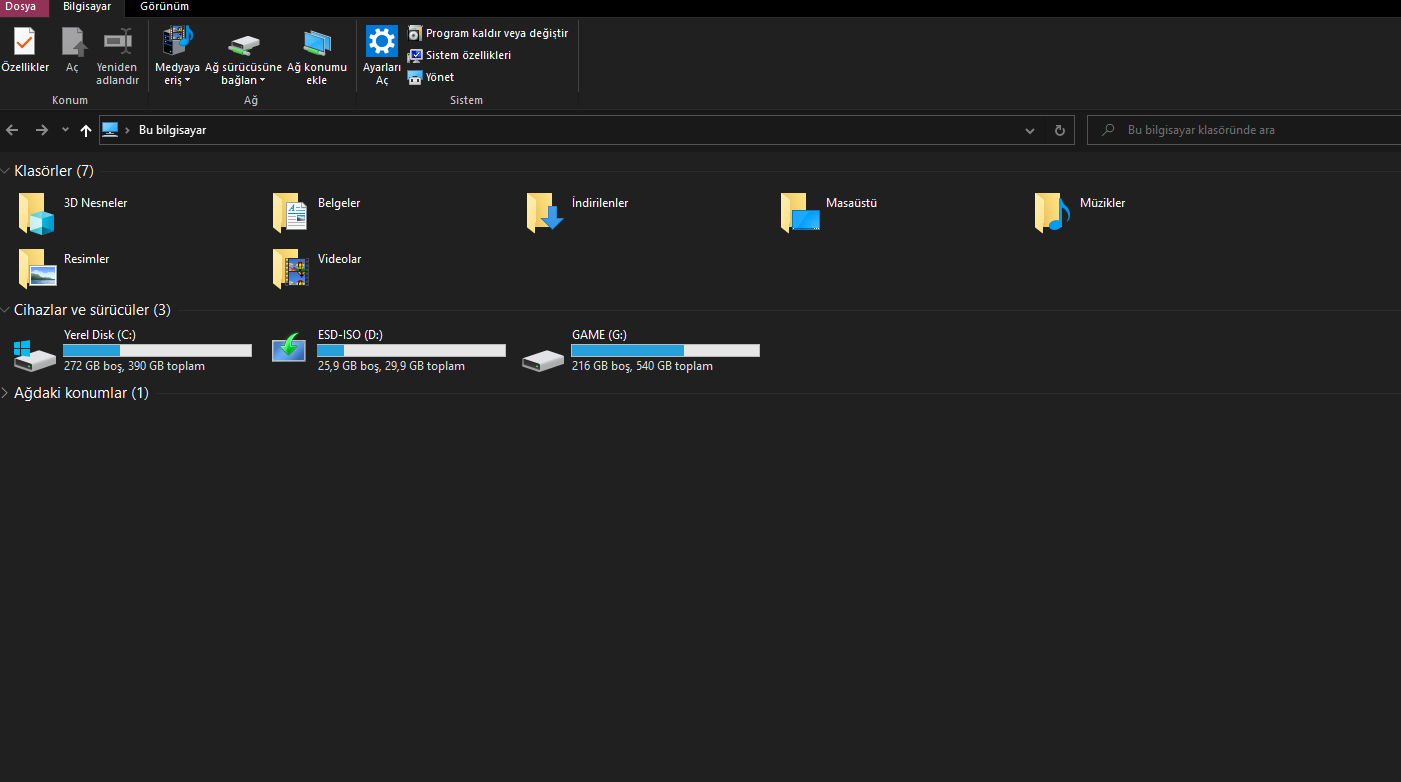Screen dimensions: 1401x782
Task: Click the Aç icon in Konum group
Action: point(73,42)
